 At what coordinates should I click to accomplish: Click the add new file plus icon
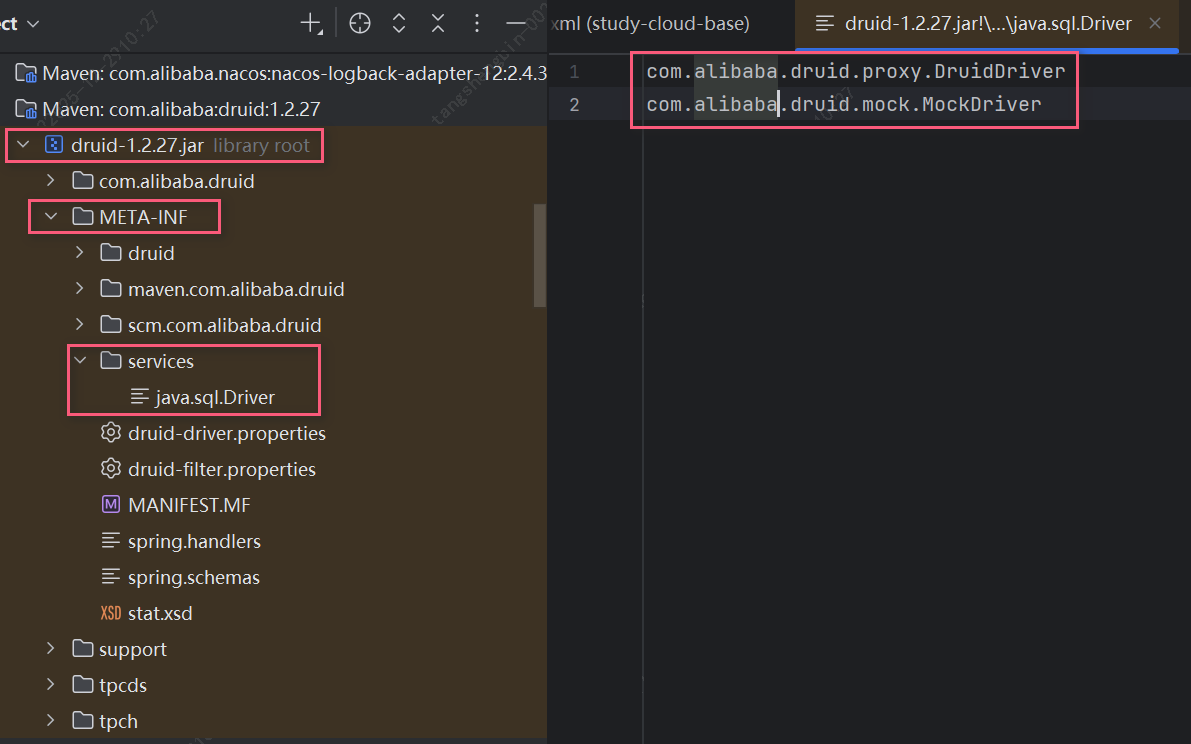click(311, 24)
